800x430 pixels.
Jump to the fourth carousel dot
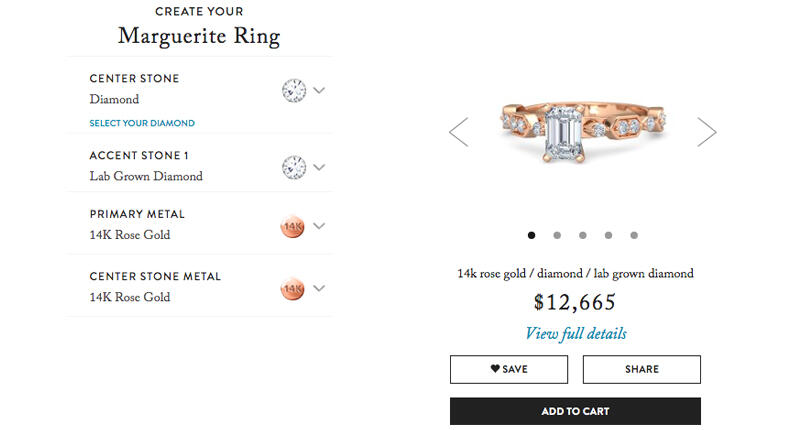[x=608, y=236]
